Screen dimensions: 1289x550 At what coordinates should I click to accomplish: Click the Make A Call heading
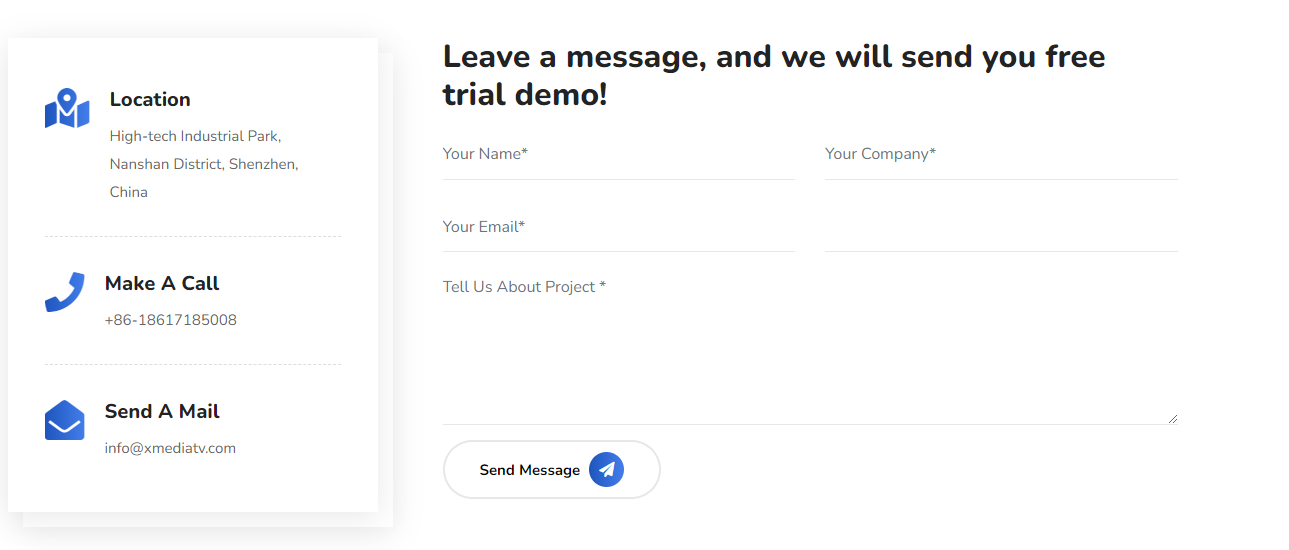pos(162,283)
